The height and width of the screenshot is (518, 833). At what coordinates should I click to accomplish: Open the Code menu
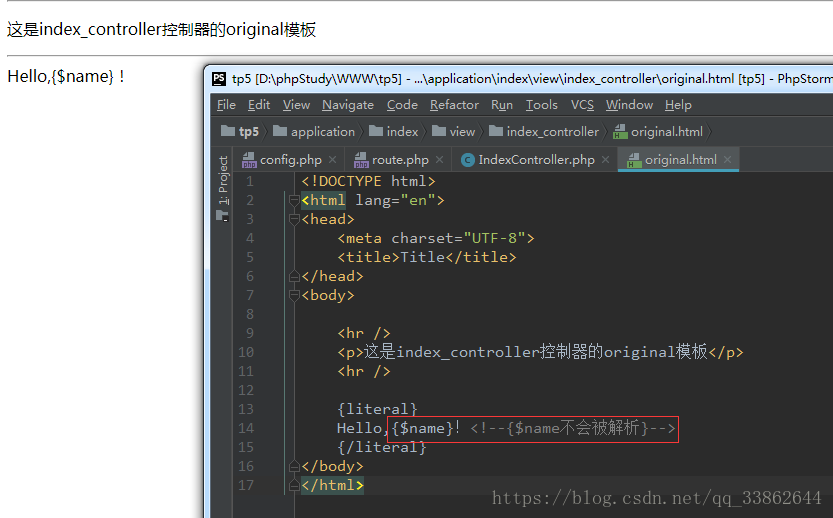click(402, 105)
